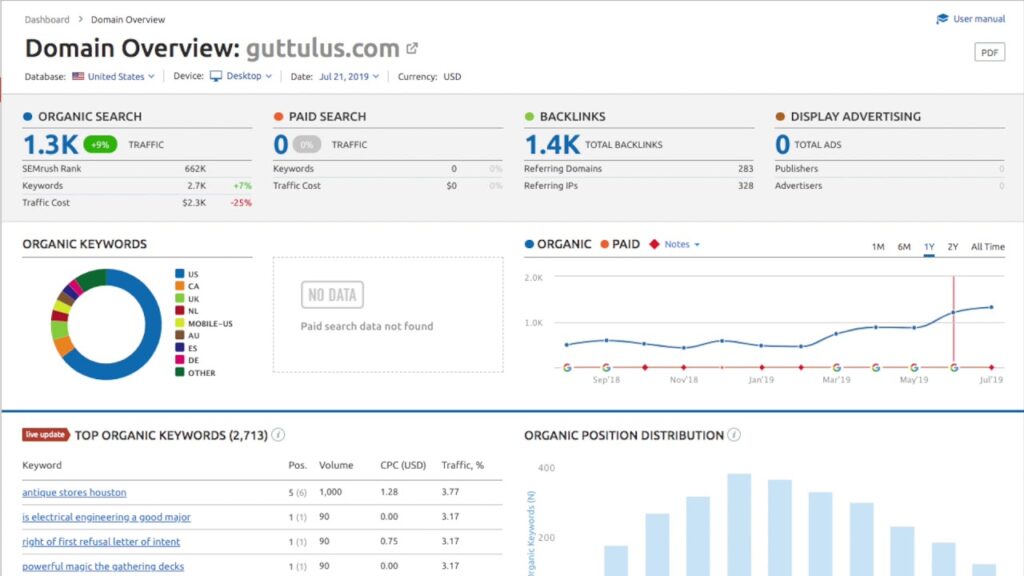Screen dimensions: 1024x576
Task: Go to Dashboard breadcrumb link
Action: click(x=47, y=20)
